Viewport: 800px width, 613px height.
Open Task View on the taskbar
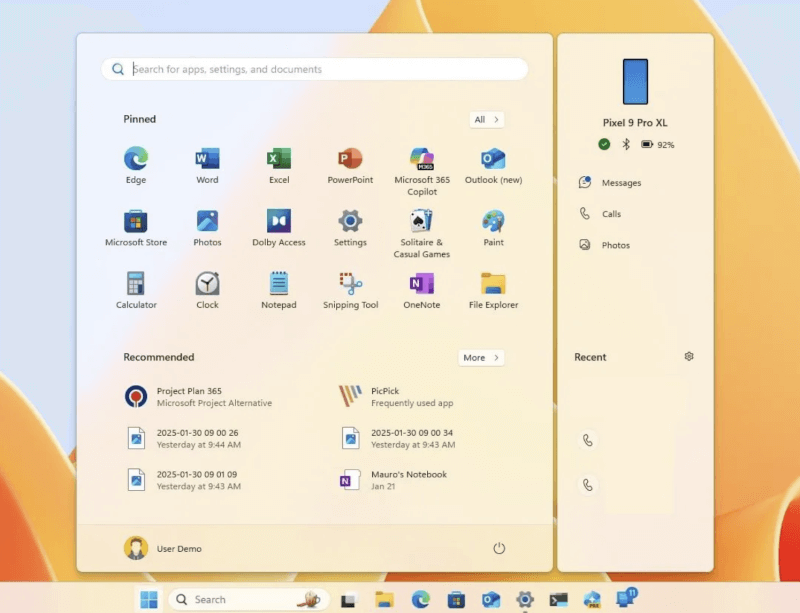[x=348, y=600]
